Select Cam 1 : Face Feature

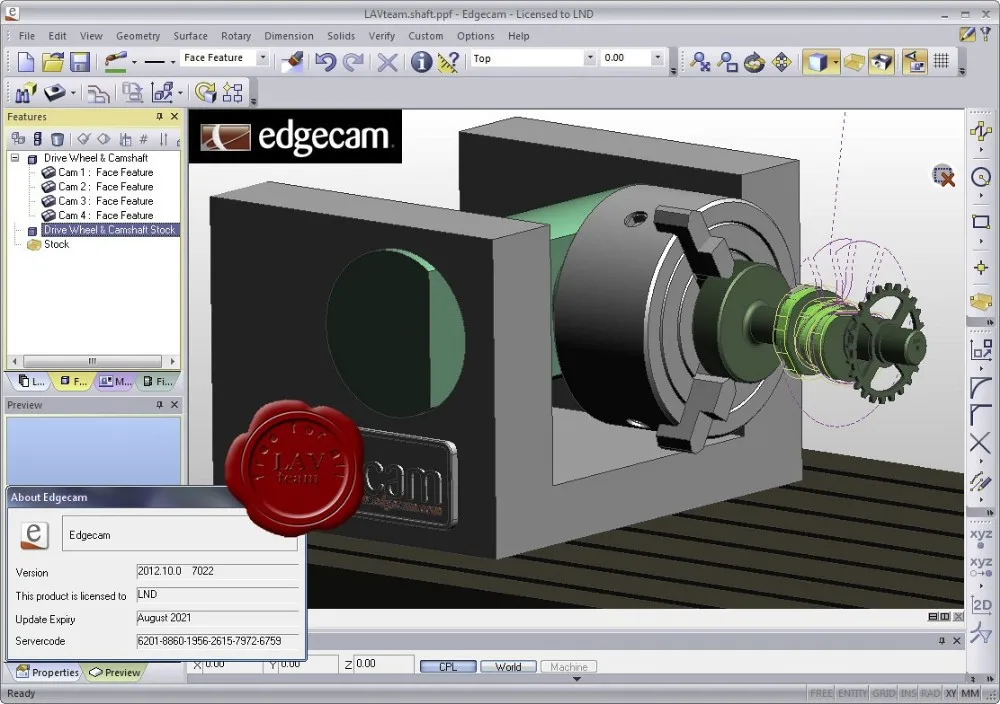98,172
